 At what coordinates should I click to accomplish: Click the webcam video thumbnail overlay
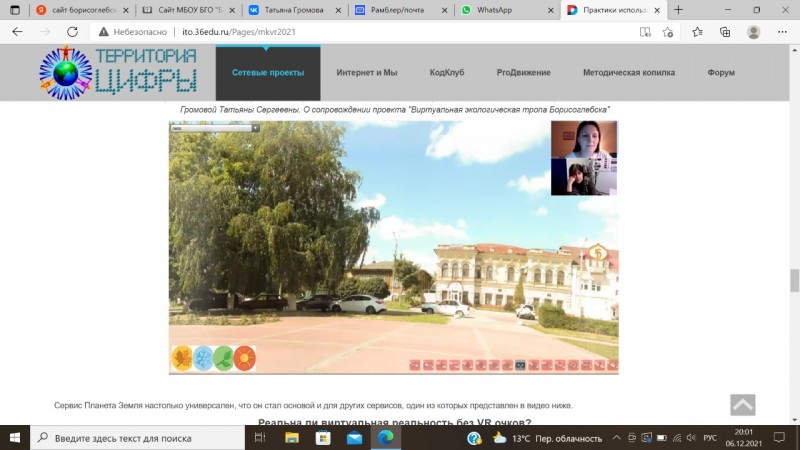point(584,158)
